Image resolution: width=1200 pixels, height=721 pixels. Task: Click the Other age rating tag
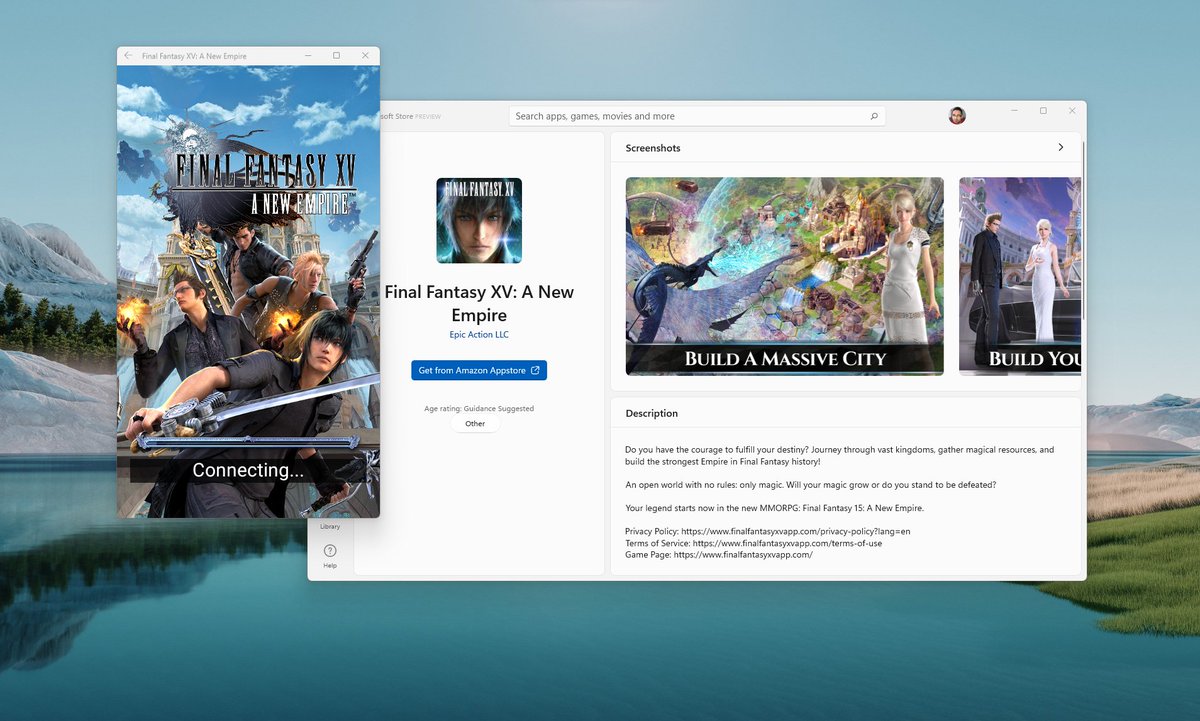475,423
